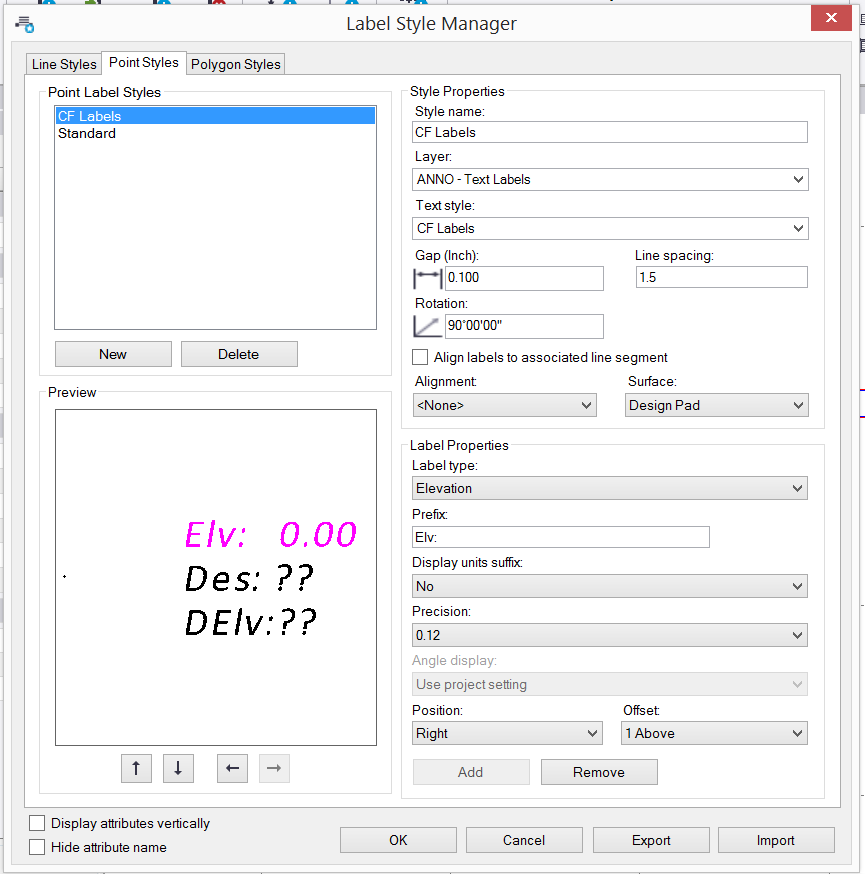865x874 pixels.
Task: Click the Gap distance icon
Action: [x=427, y=278]
